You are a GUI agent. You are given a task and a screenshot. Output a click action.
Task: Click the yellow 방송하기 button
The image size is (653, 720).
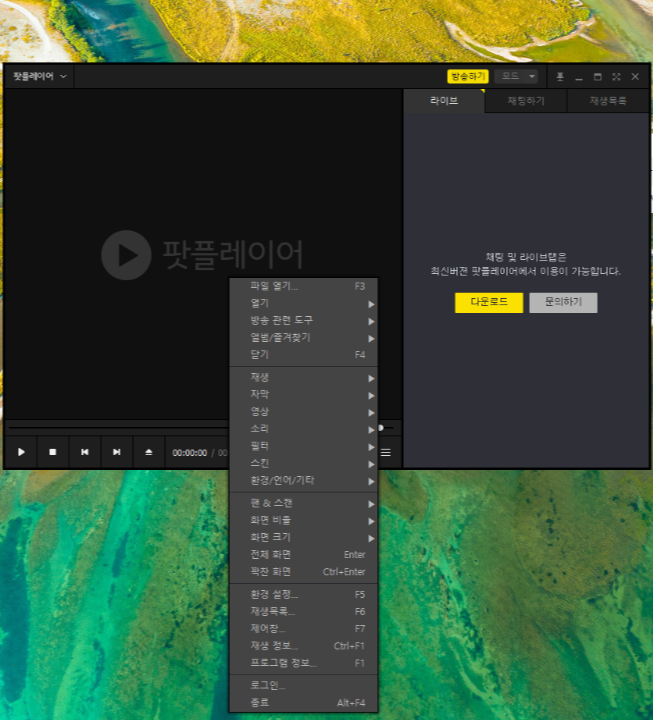[x=467, y=76]
